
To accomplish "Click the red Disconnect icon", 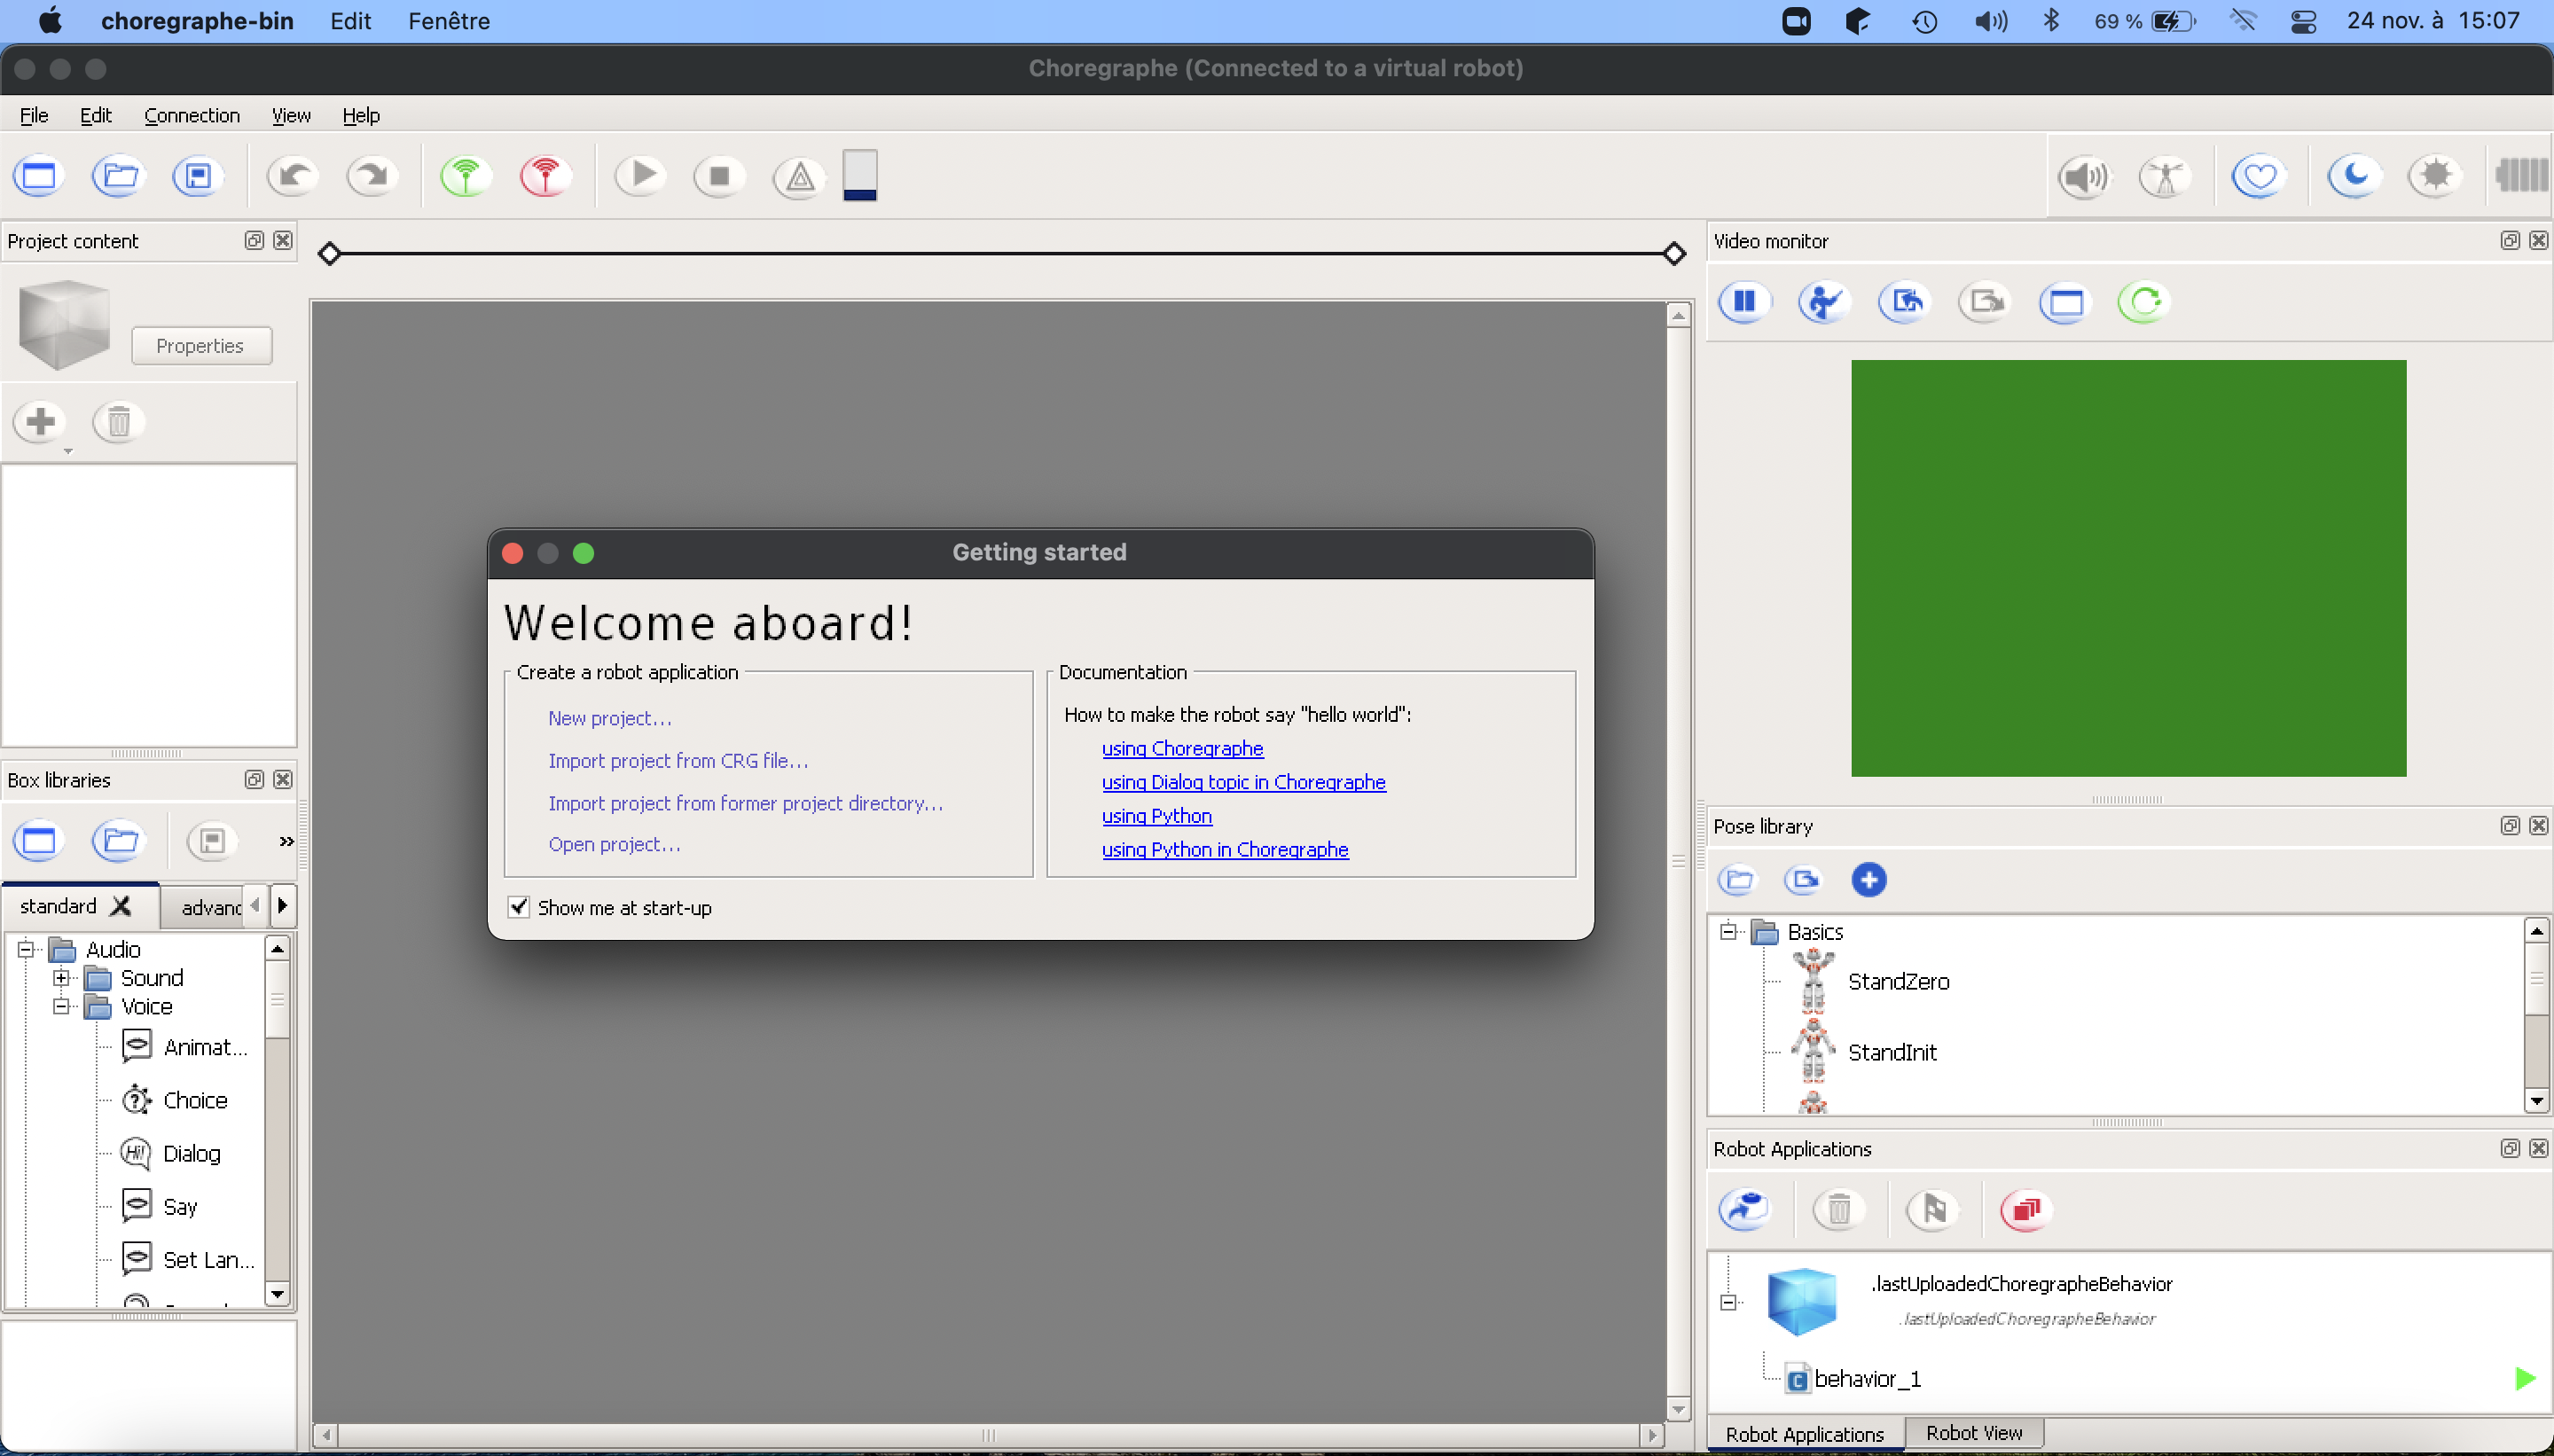I will pyautogui.click(x=546, y=177).
